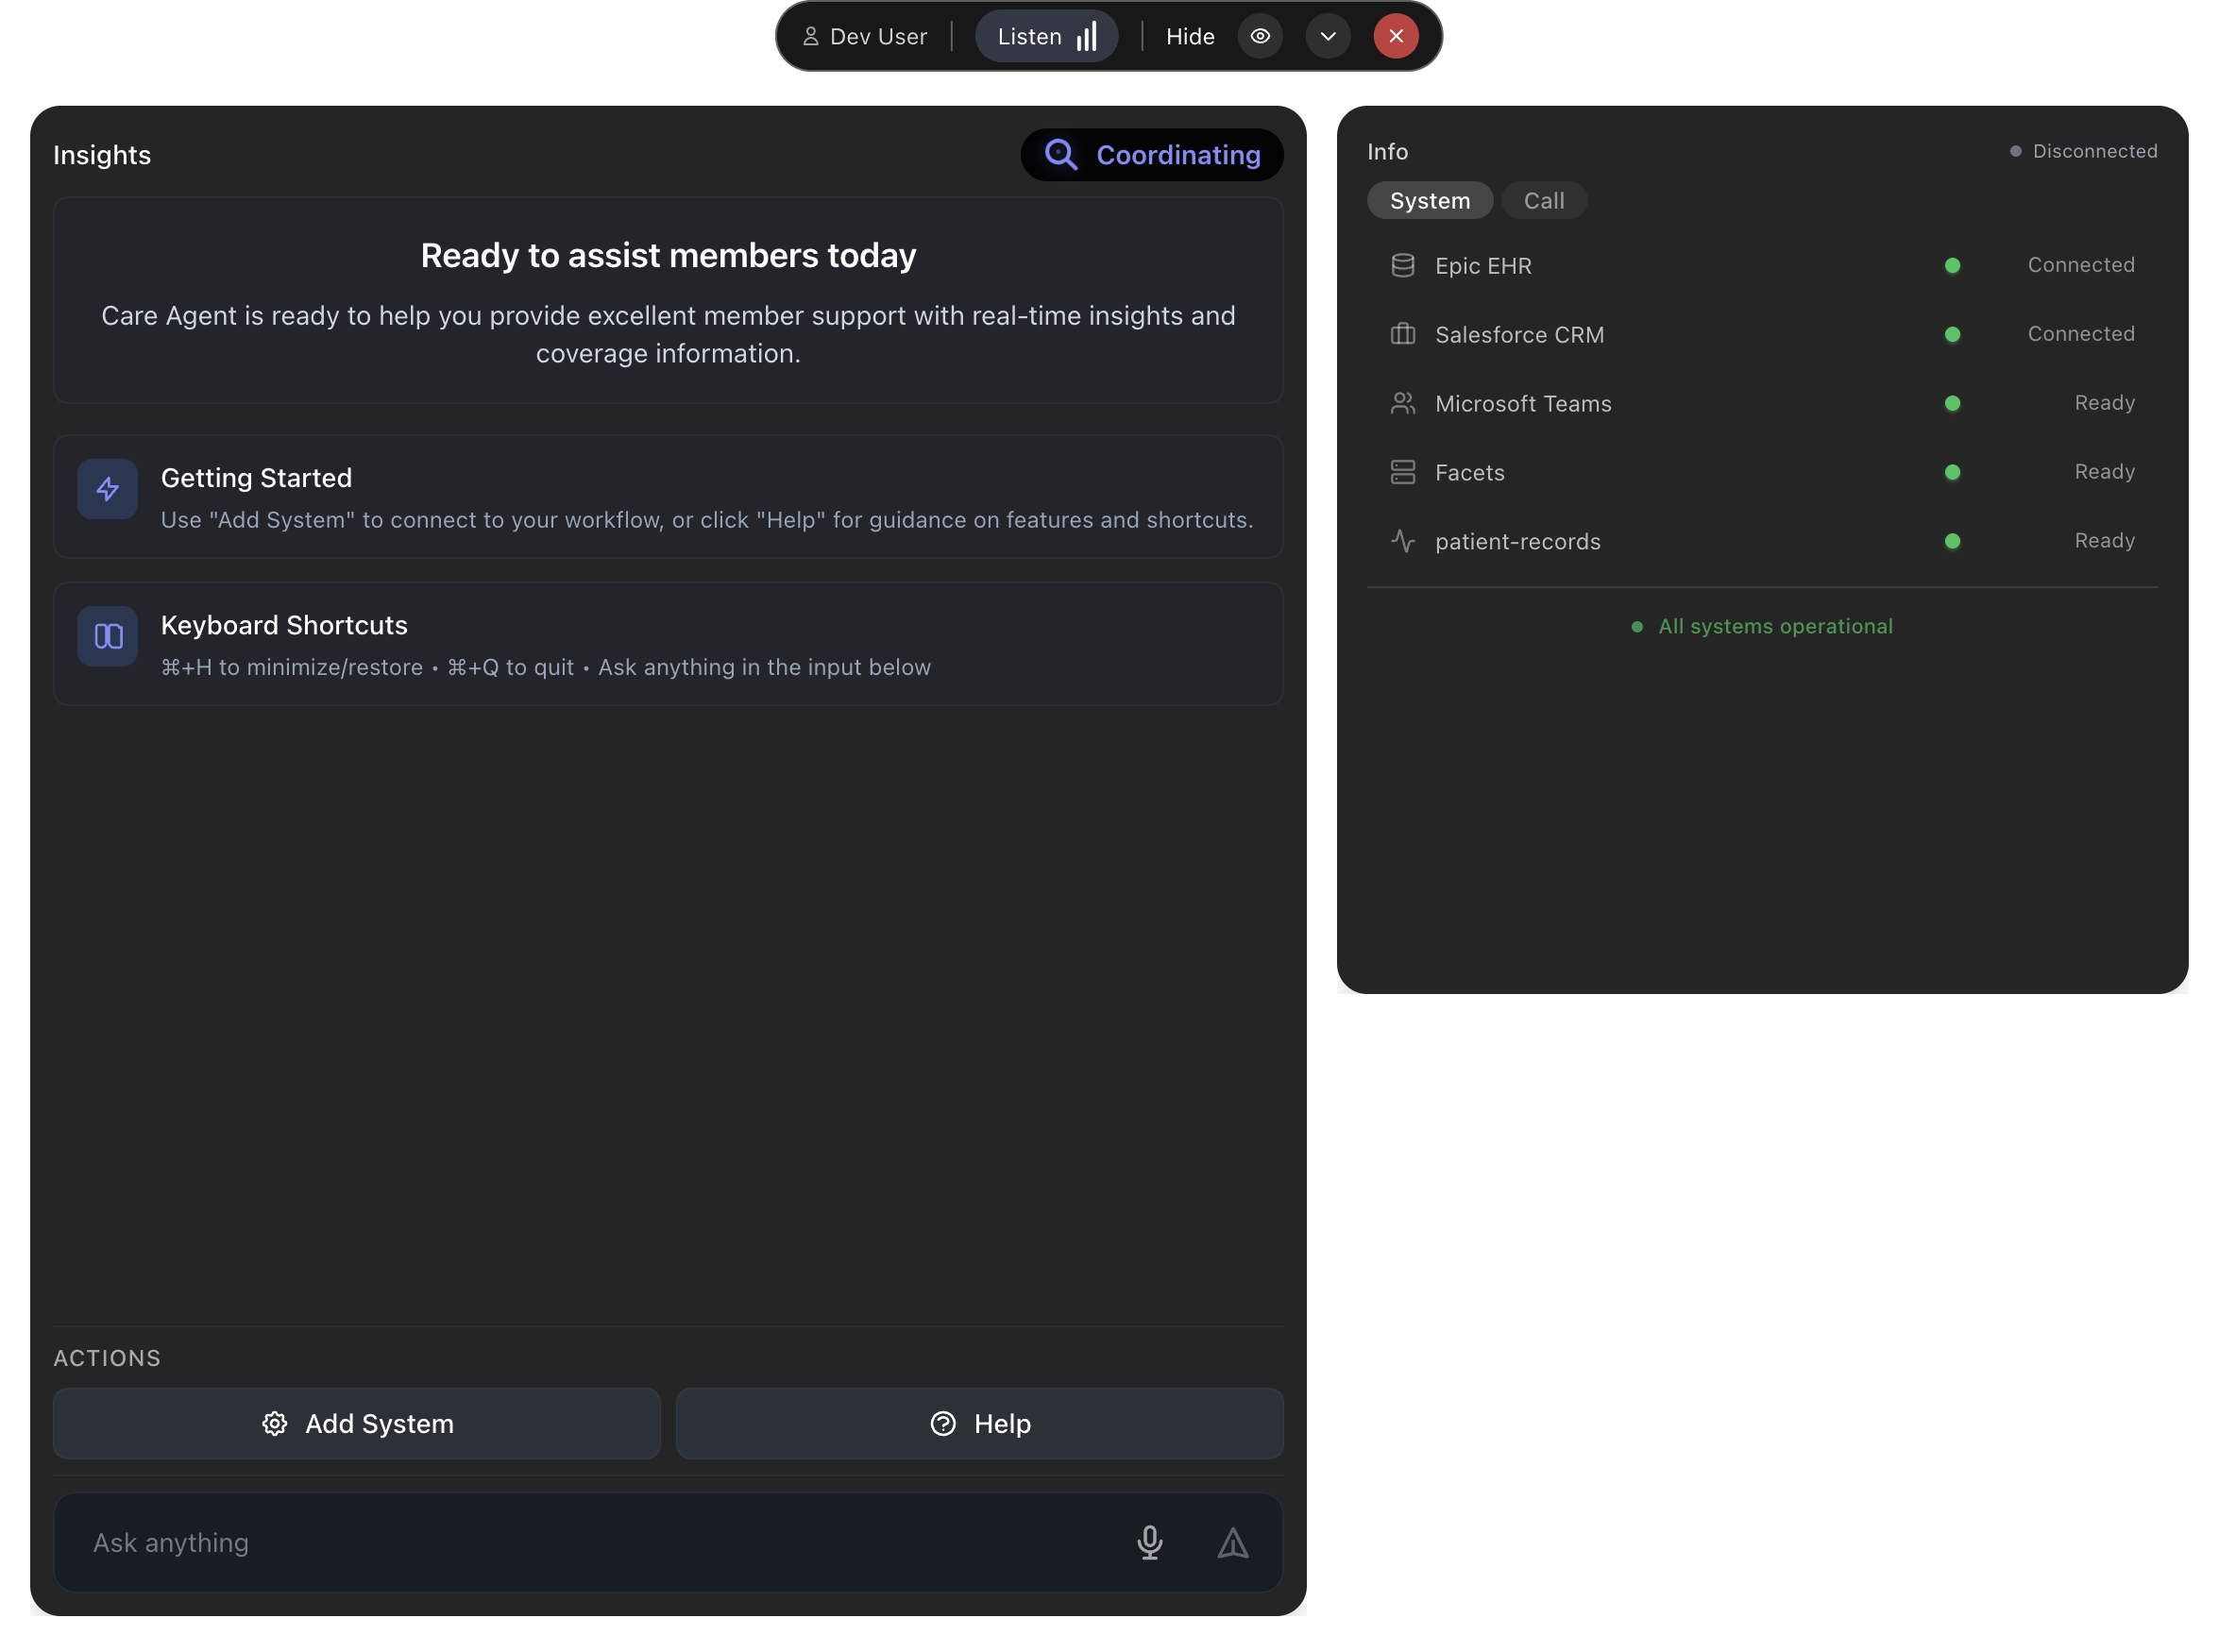Click the patient-records activity icon

pos(1402,541)
